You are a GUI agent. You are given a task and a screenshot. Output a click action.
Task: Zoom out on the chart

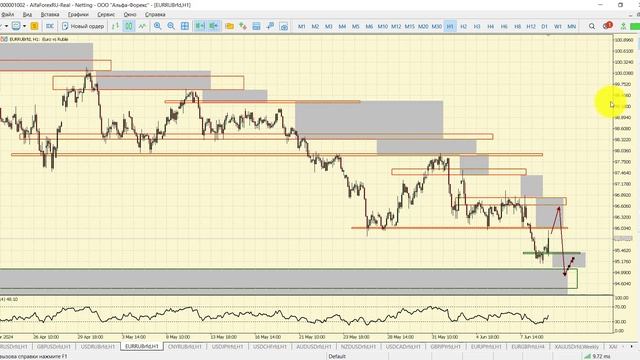pos(171,26)
